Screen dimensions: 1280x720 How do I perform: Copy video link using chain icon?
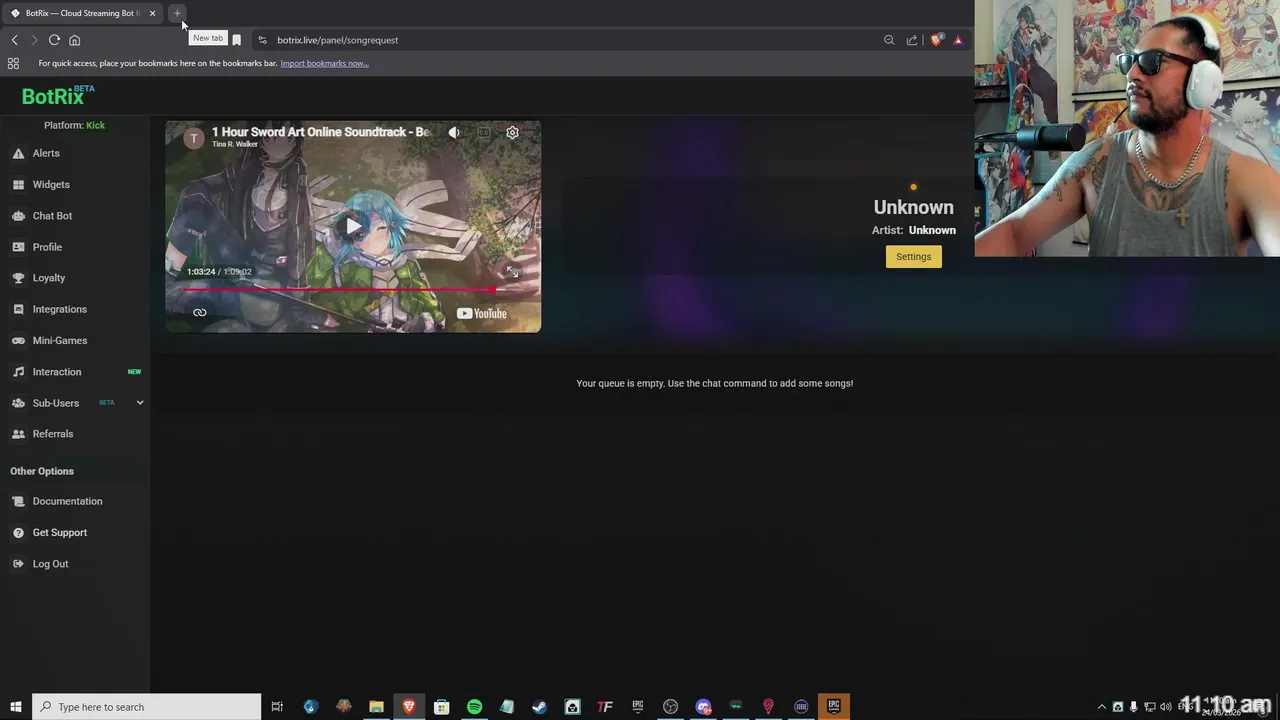199,313
